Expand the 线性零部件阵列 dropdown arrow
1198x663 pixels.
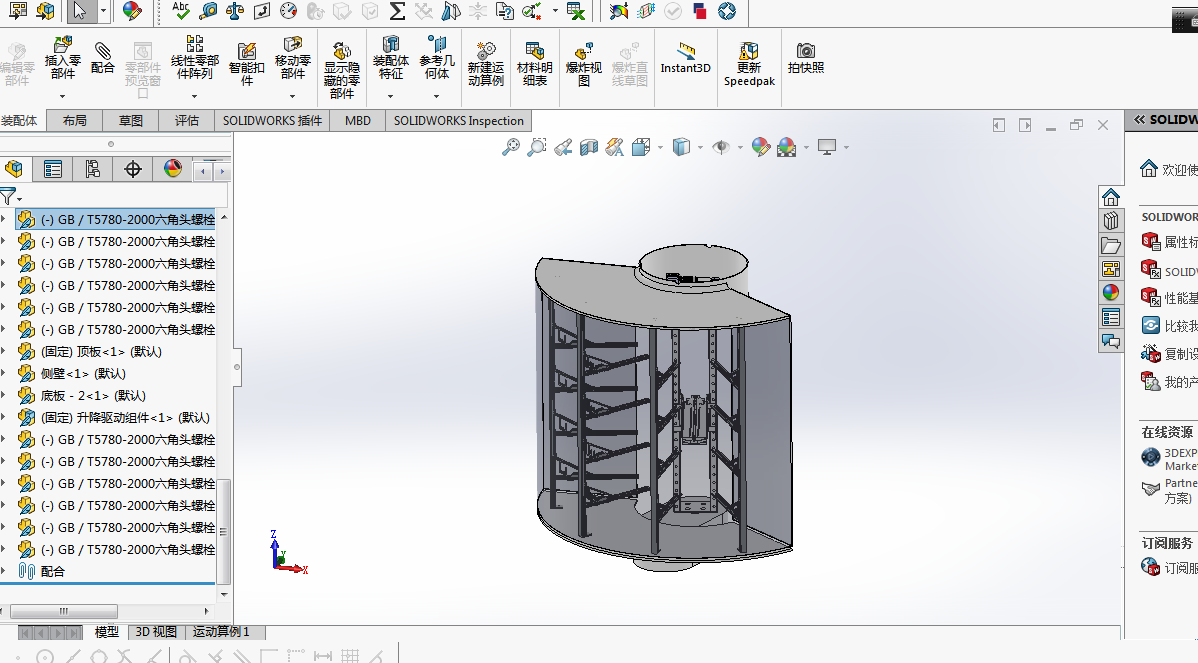point(194,96)
